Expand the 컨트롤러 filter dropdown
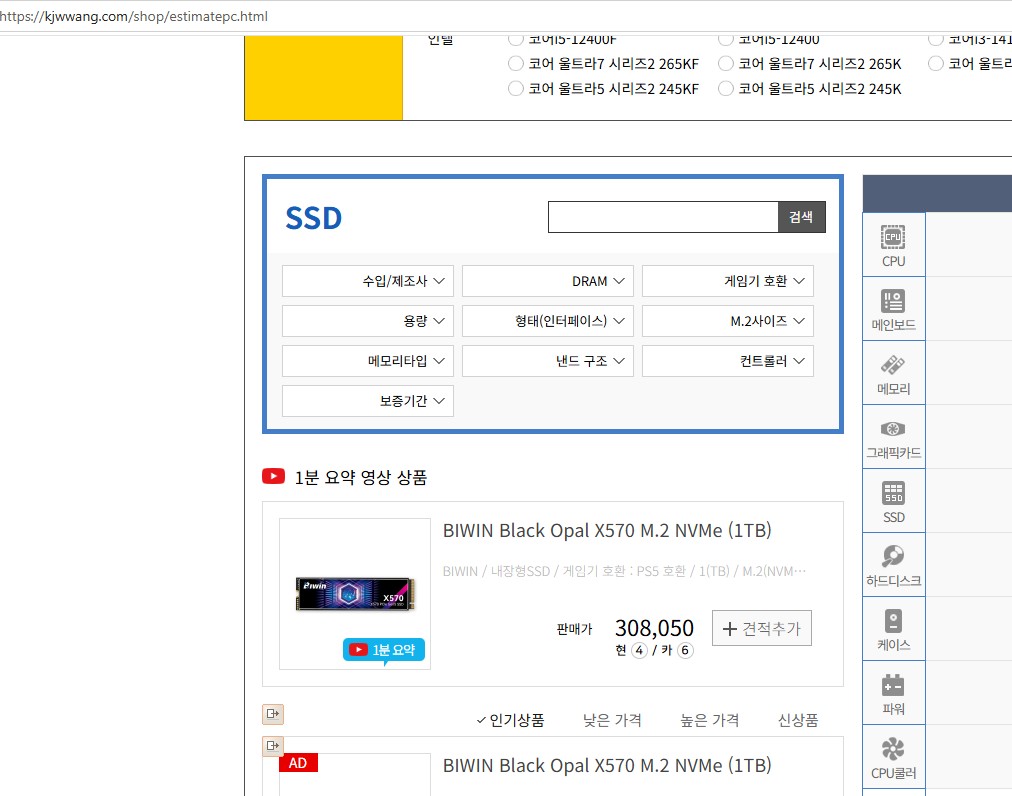 click(728, 361)
